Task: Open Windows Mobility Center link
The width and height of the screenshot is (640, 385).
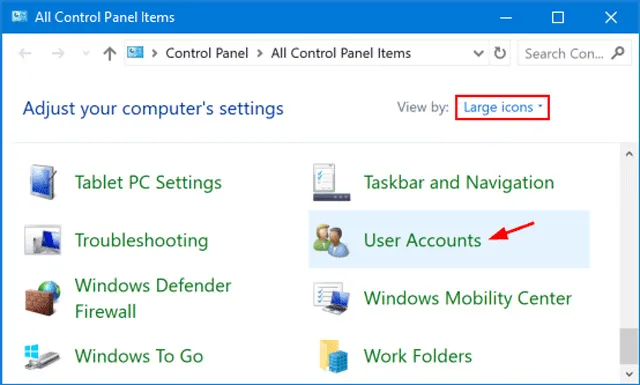Action: pyautogui.click(x=468, y=298)
